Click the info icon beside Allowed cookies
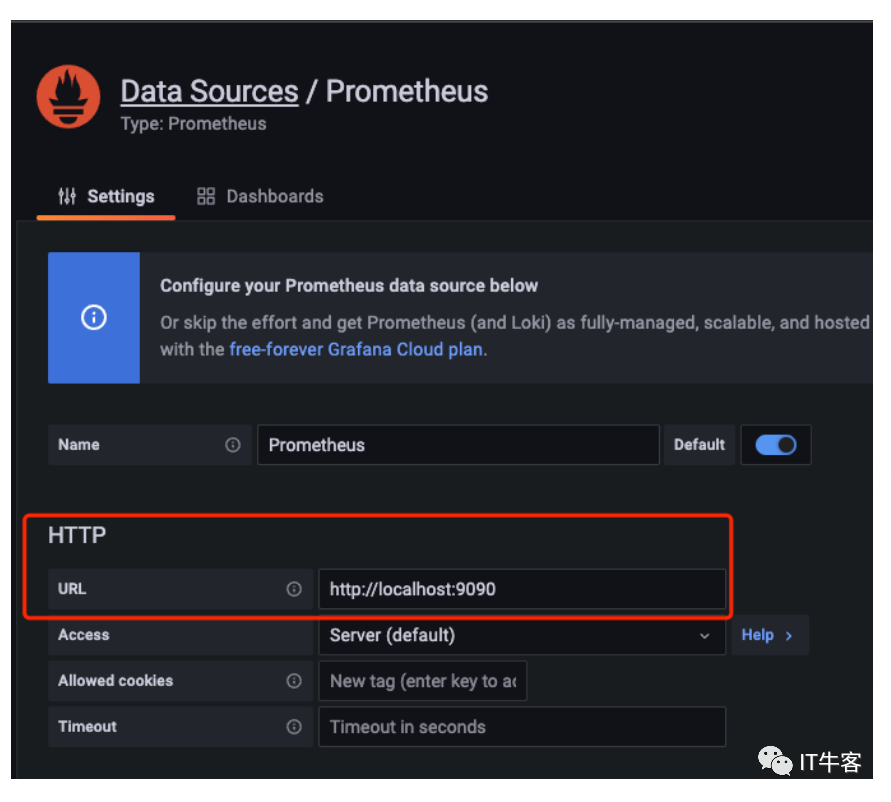The width and height of the screenshot is (891, 802). 294,681
